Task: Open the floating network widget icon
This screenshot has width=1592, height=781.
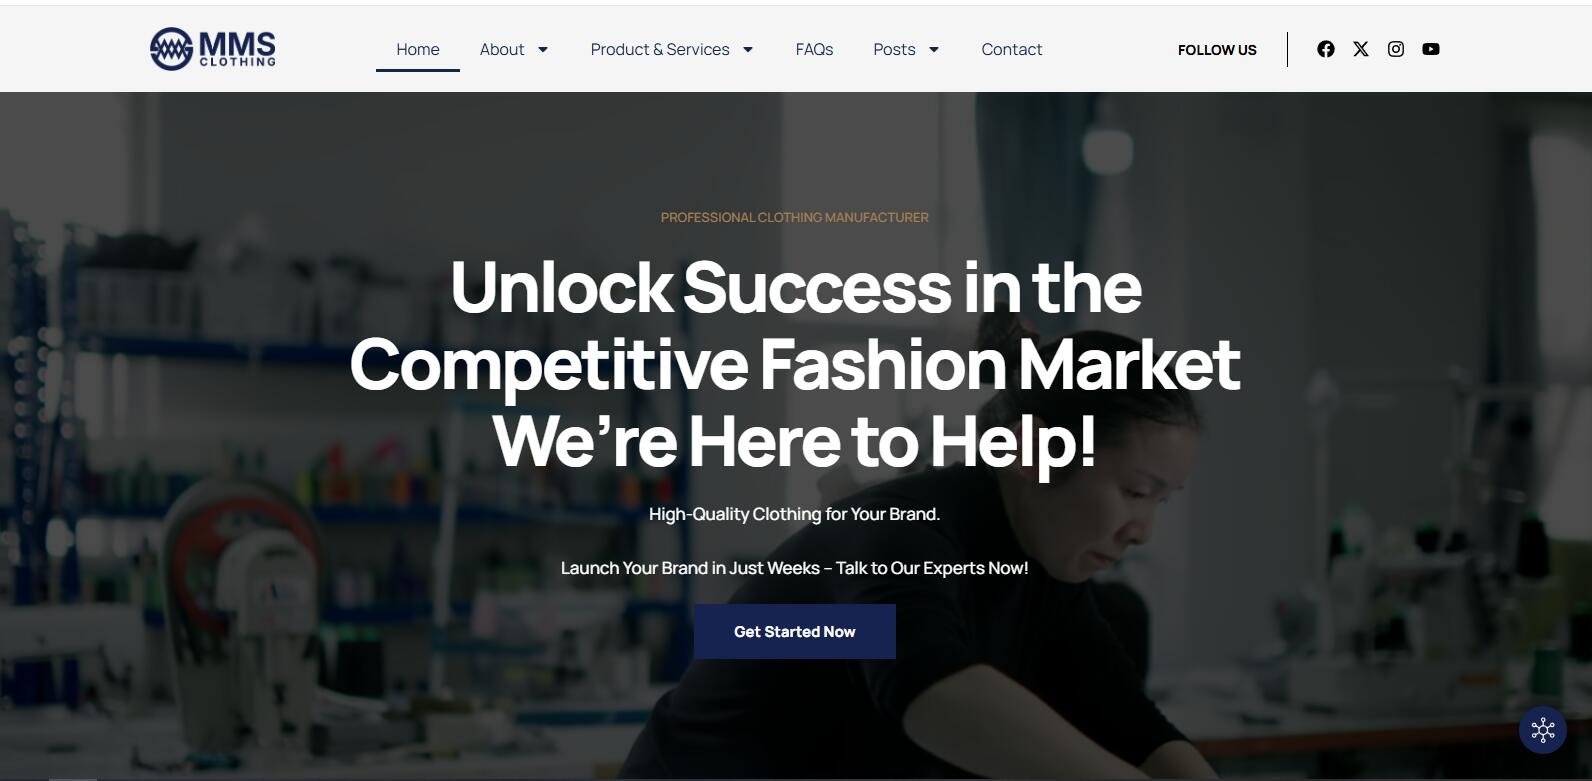Action: (x=1543, y=730)
